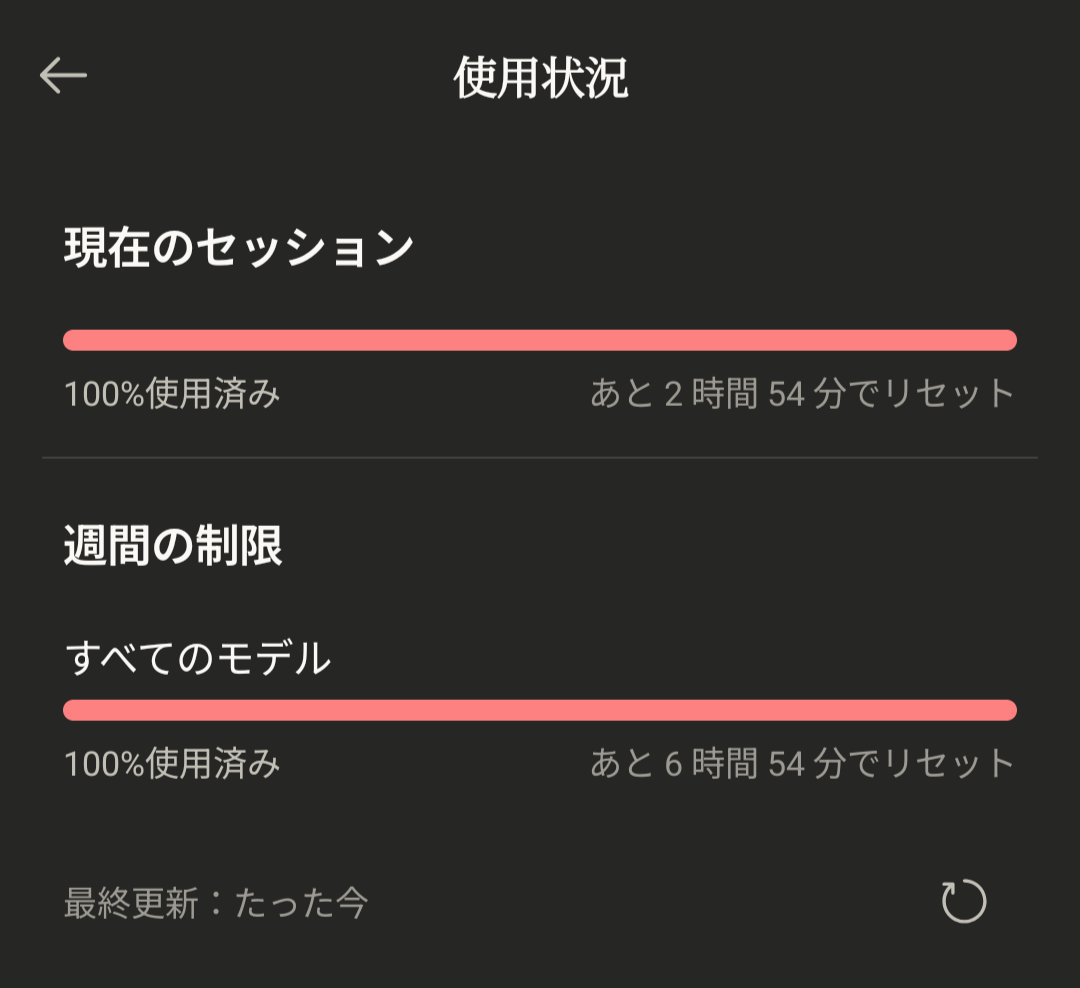Click the divider line between the sections
1080x988 pixels.
540,458
